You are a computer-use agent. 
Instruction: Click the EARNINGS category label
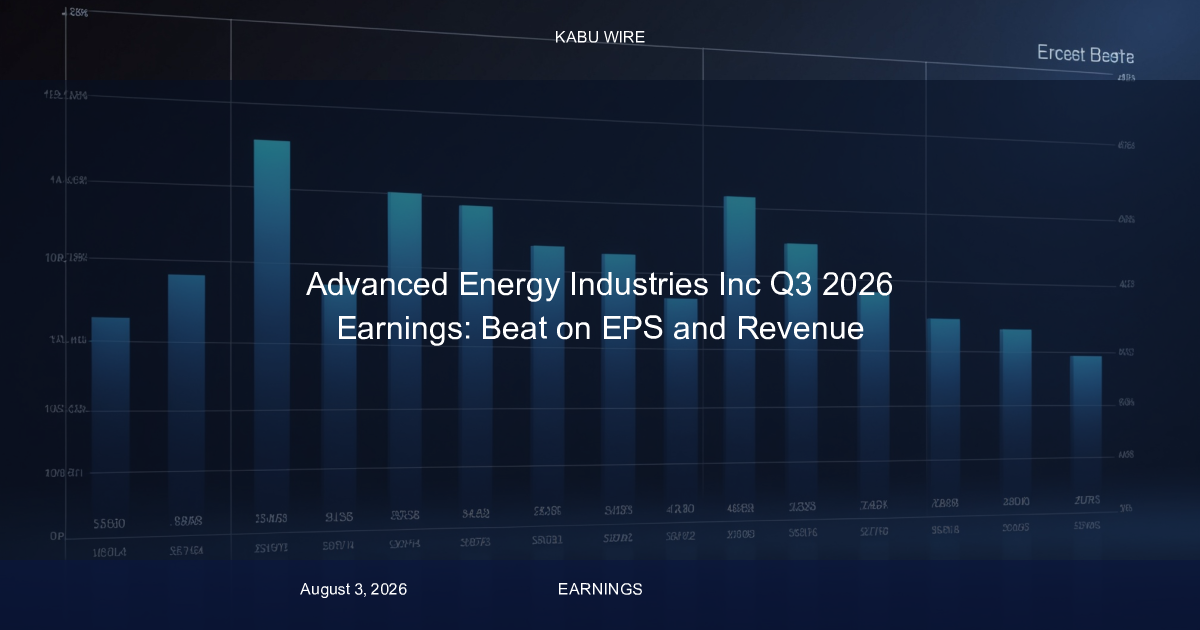(600, 590)
